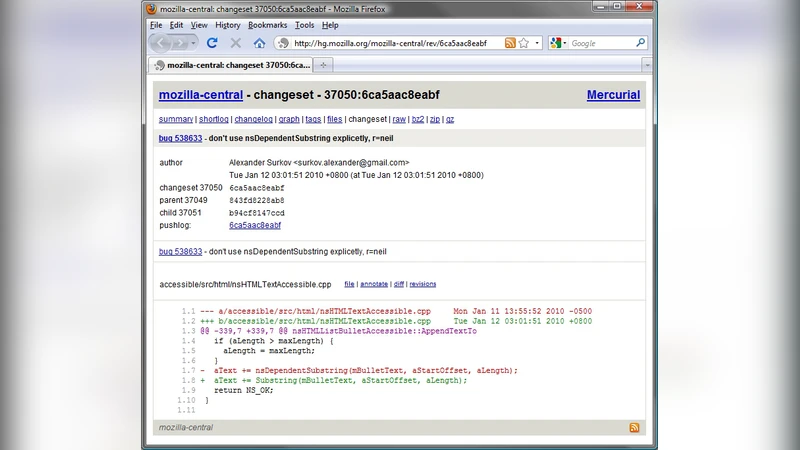
Task: Click into the Google search field
Action: (600, 43)
